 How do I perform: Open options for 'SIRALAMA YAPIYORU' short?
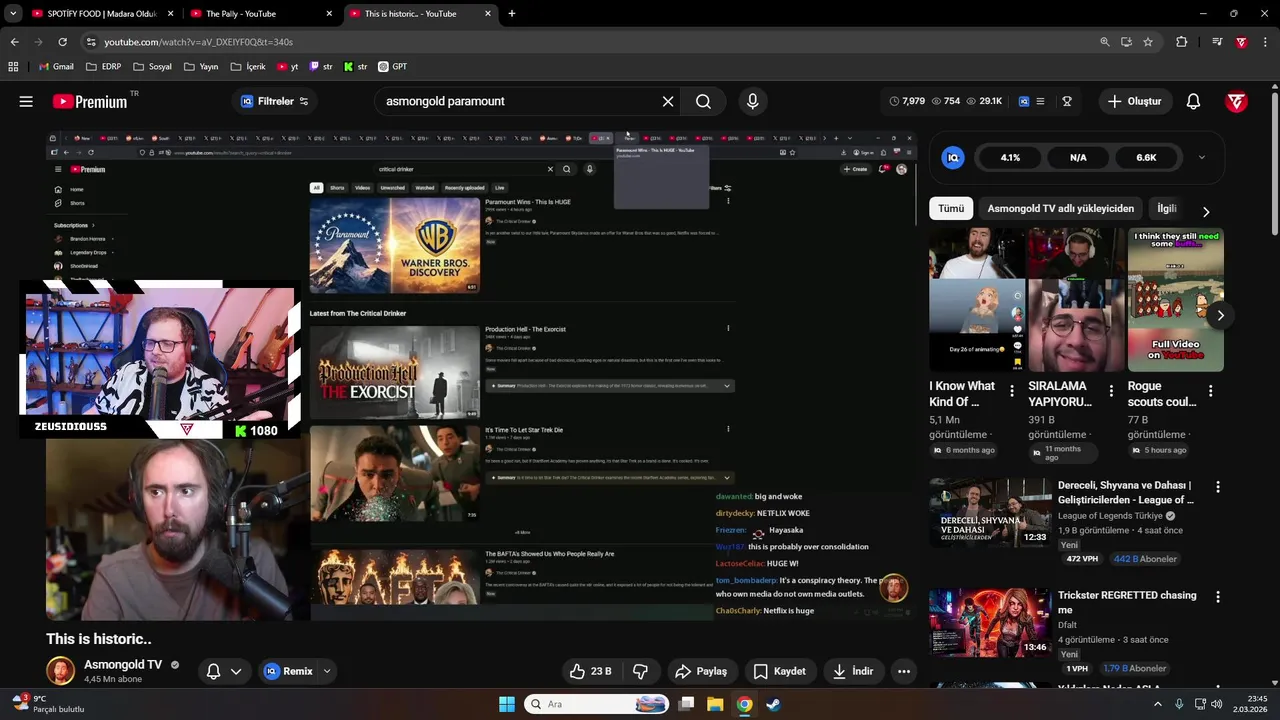pos(1111,391)
